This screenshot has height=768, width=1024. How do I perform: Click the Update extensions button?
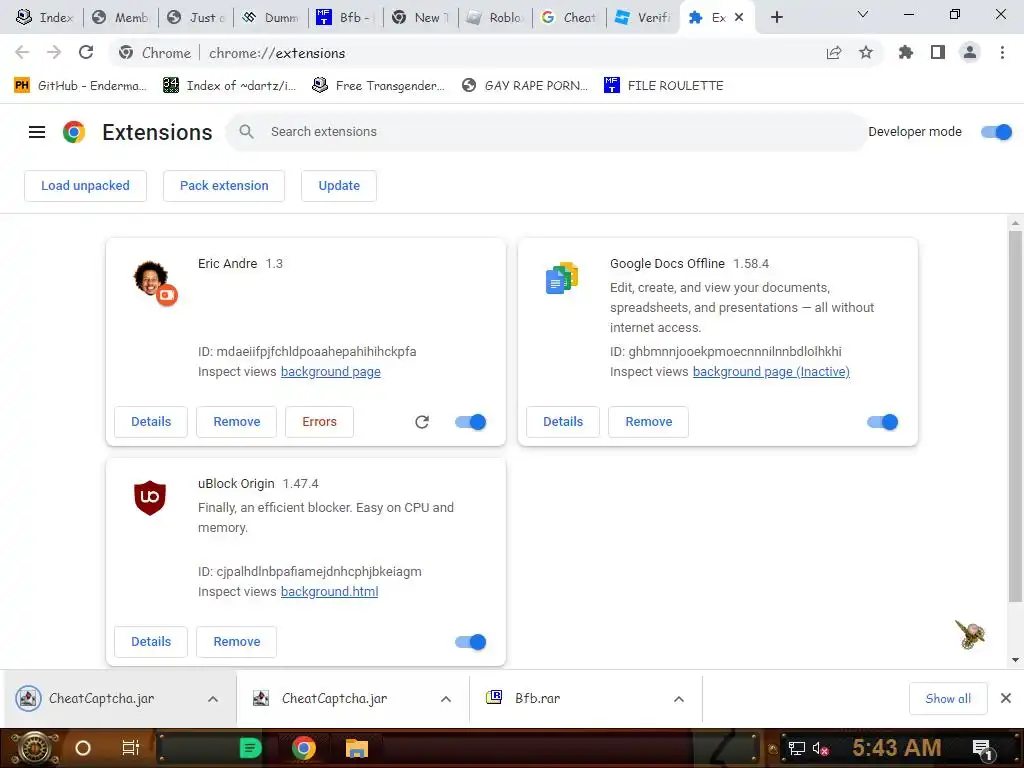(x=339, y=185)
